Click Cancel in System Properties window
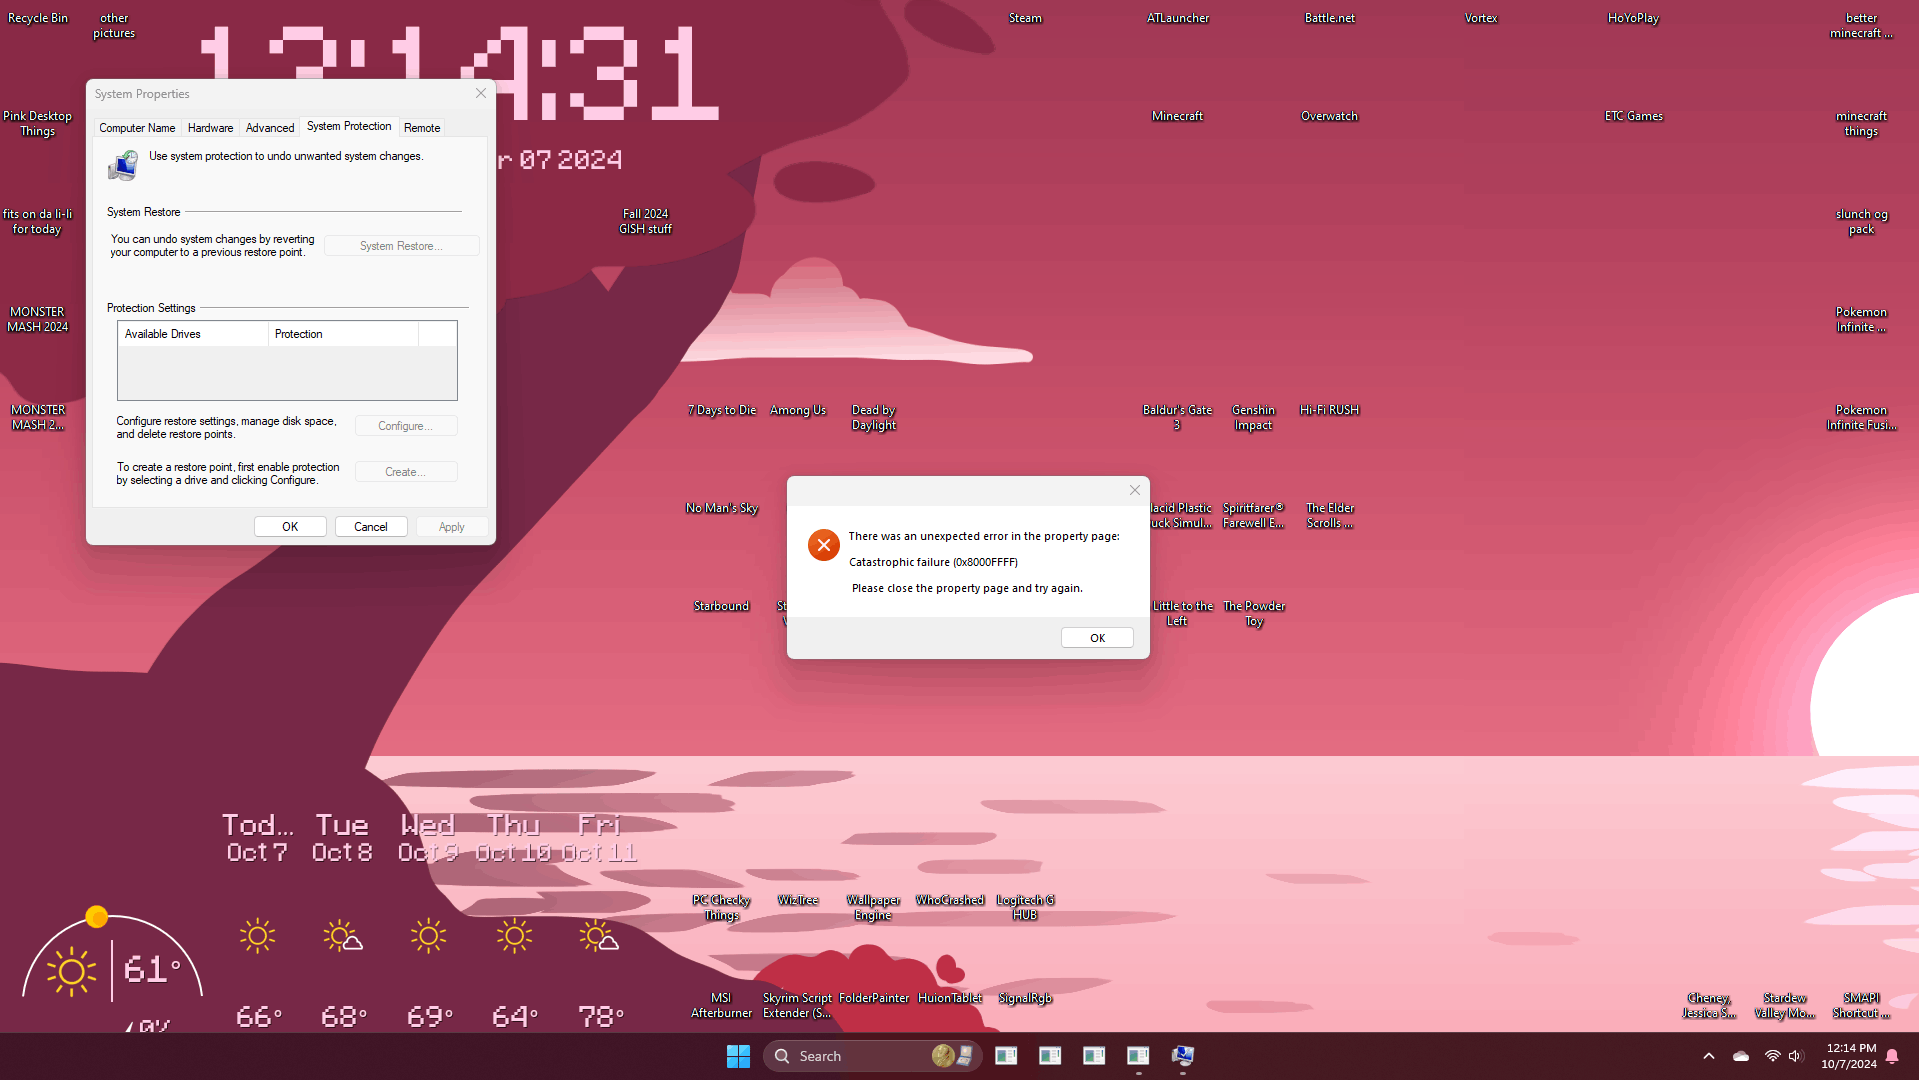 pos(371,527)
